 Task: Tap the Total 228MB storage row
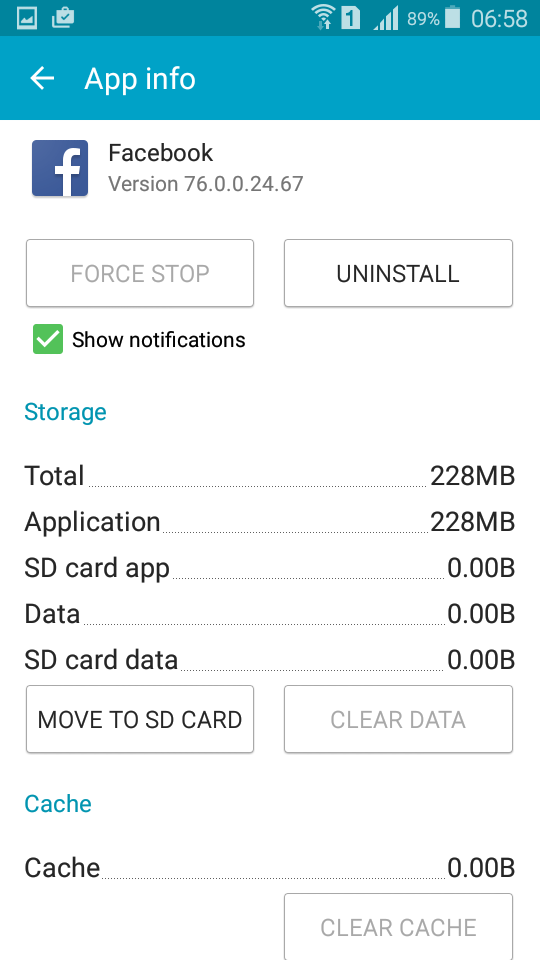pos(269,476)
